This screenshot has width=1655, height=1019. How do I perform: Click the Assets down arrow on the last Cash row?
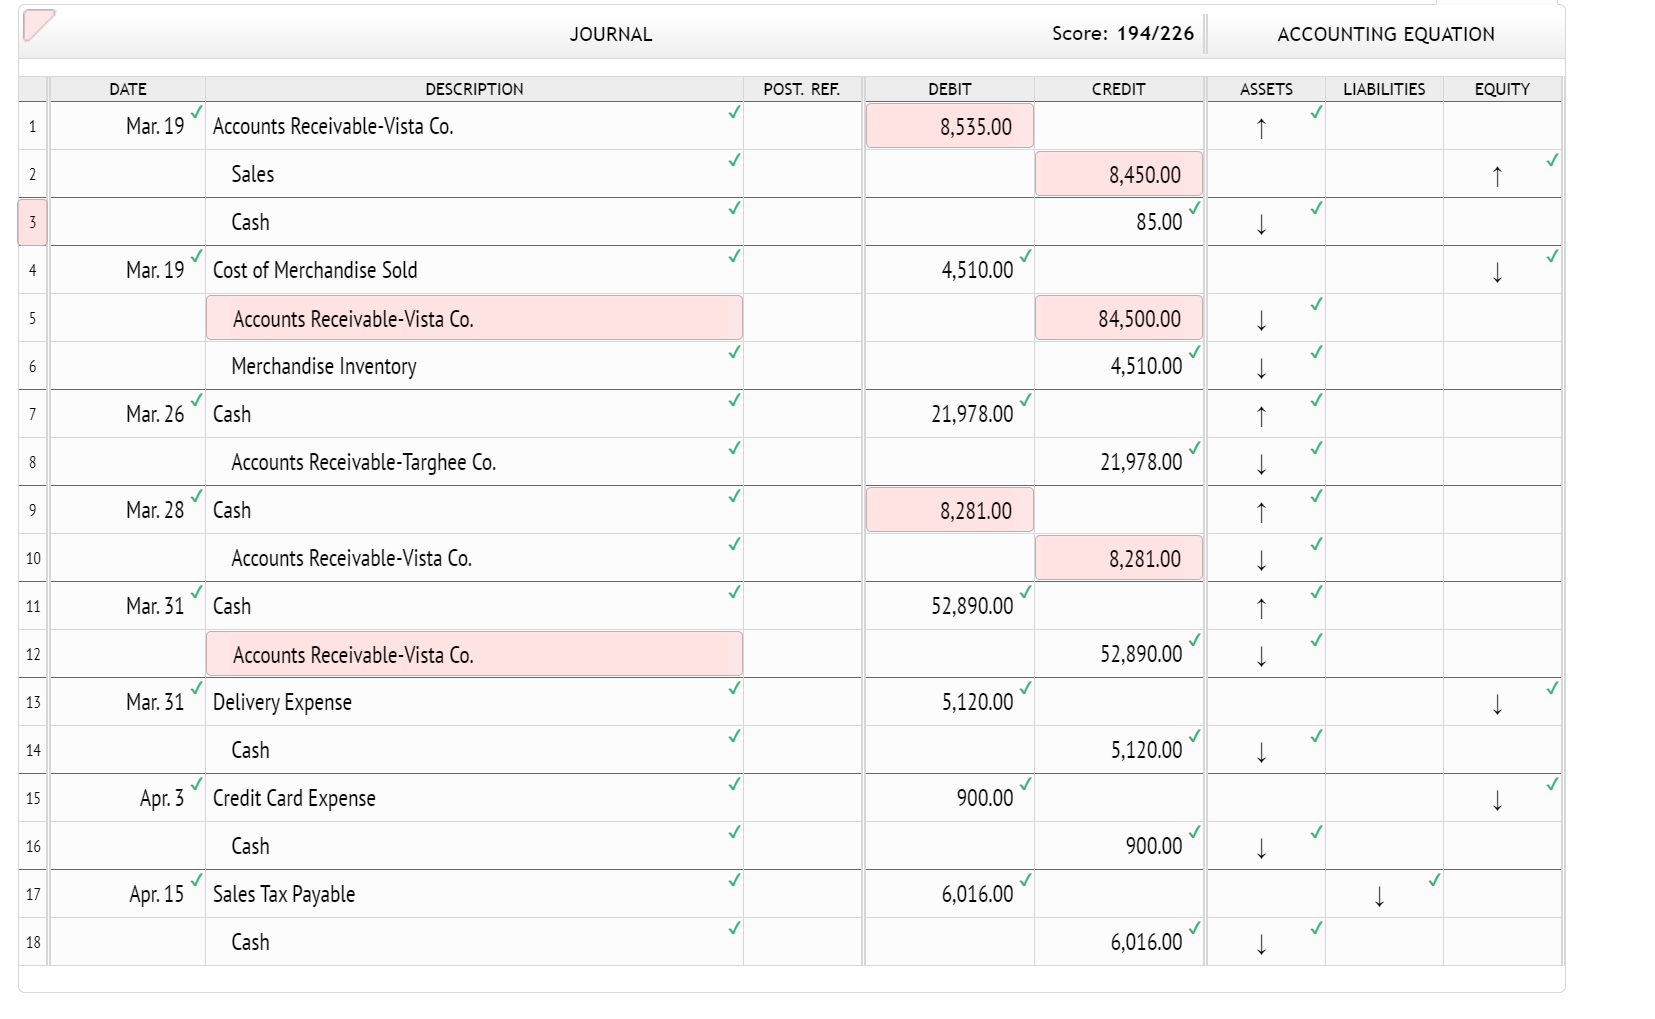pyautogui.click(x=1261, y=944)
